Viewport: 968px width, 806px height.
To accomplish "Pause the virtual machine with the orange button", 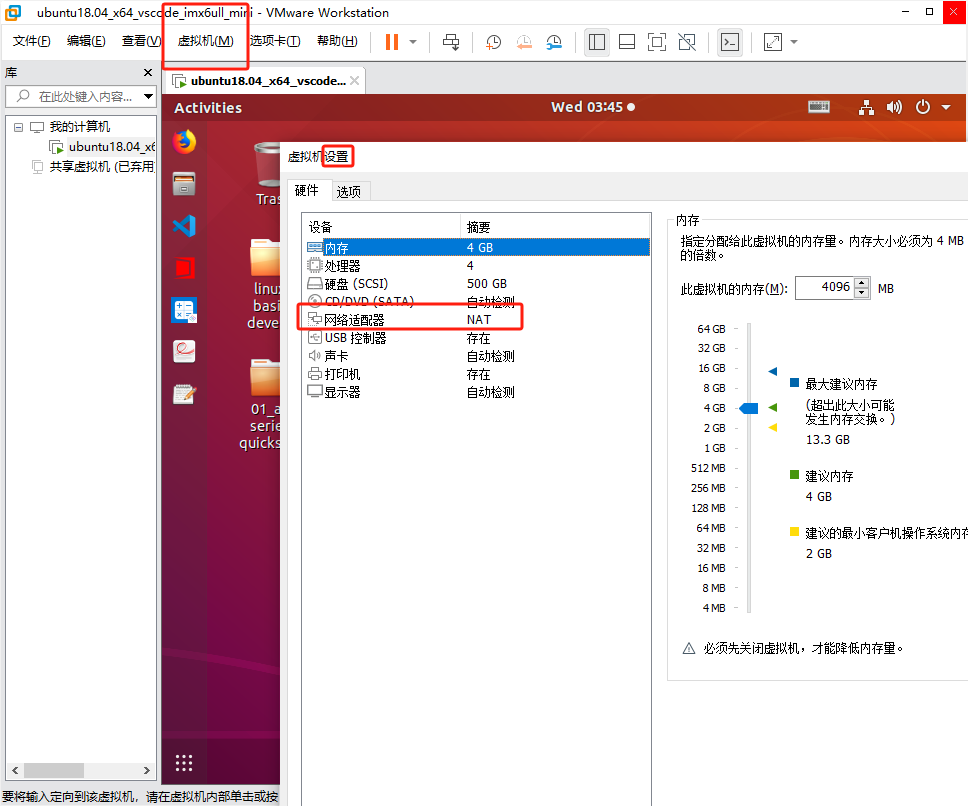I will coord(392,42).
